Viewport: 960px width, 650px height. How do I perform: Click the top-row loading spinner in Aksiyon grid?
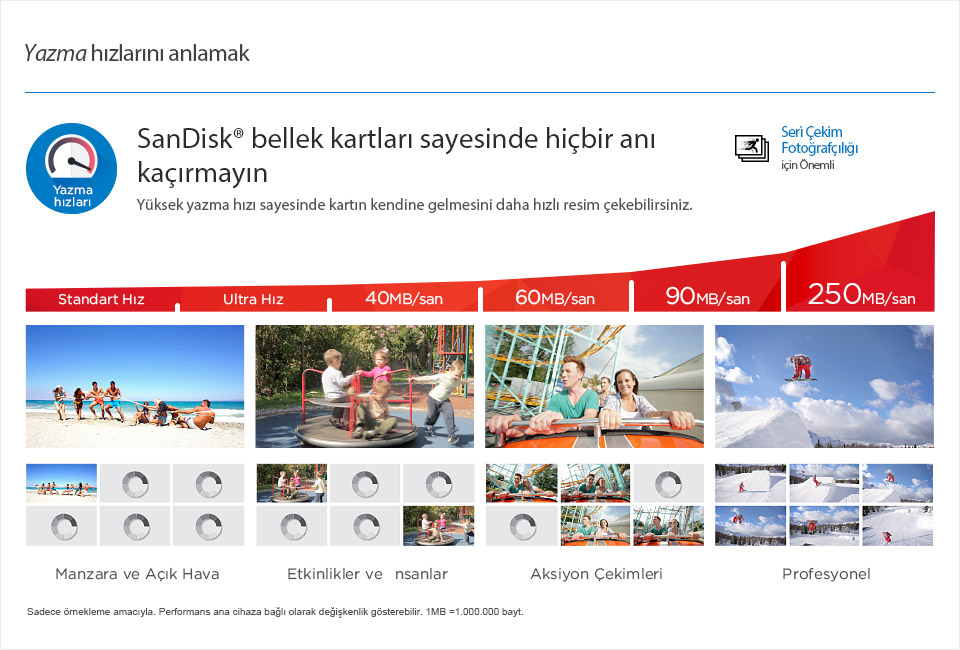tap(668, 483)
